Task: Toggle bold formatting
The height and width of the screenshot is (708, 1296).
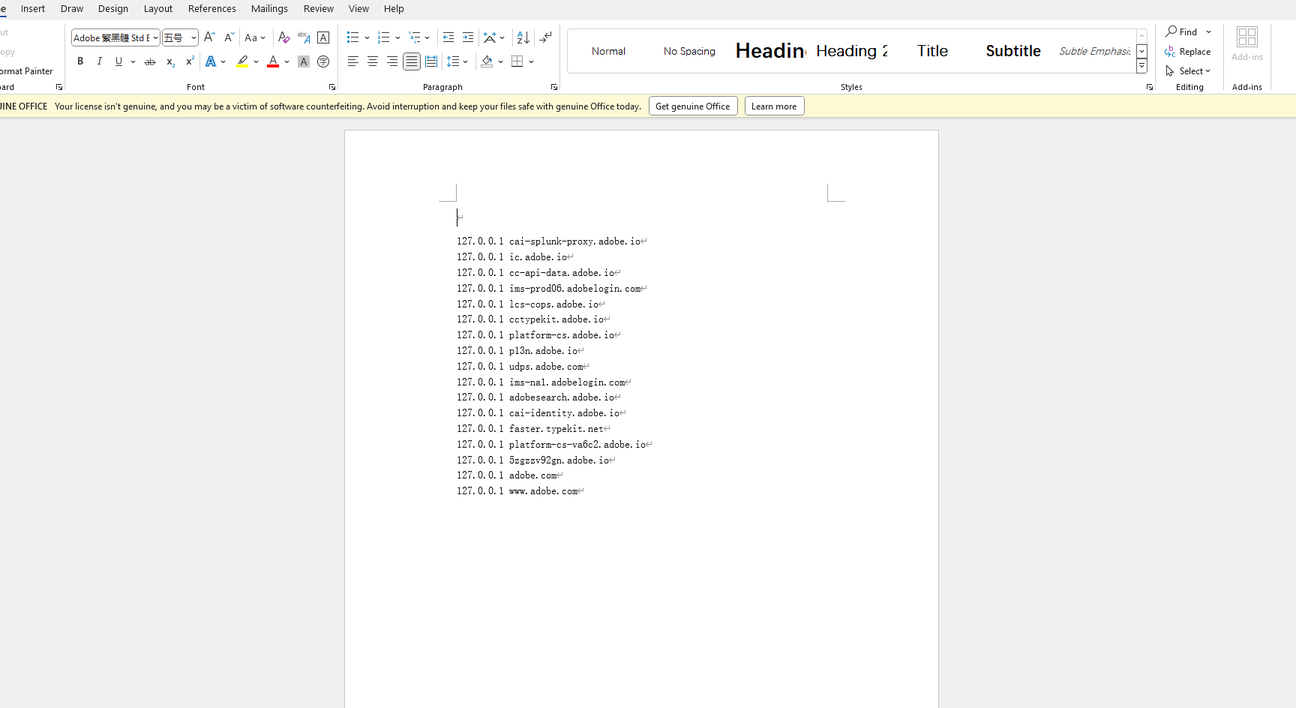Action: point(80,62)
